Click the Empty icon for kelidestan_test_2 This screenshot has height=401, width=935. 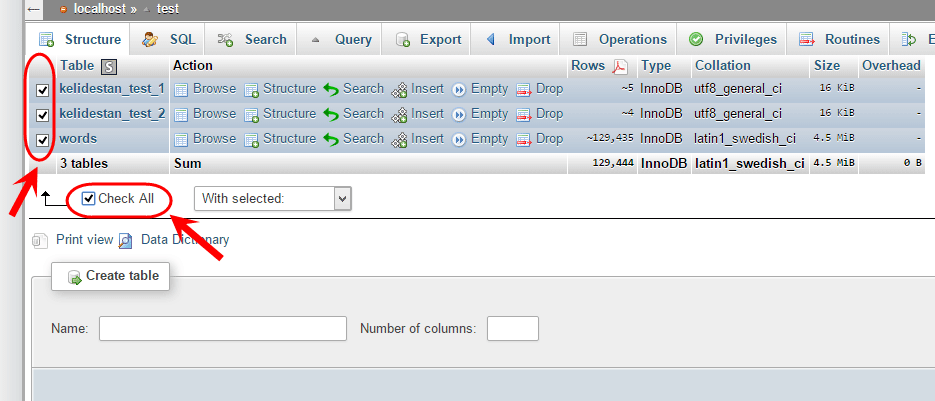[459, 115]
